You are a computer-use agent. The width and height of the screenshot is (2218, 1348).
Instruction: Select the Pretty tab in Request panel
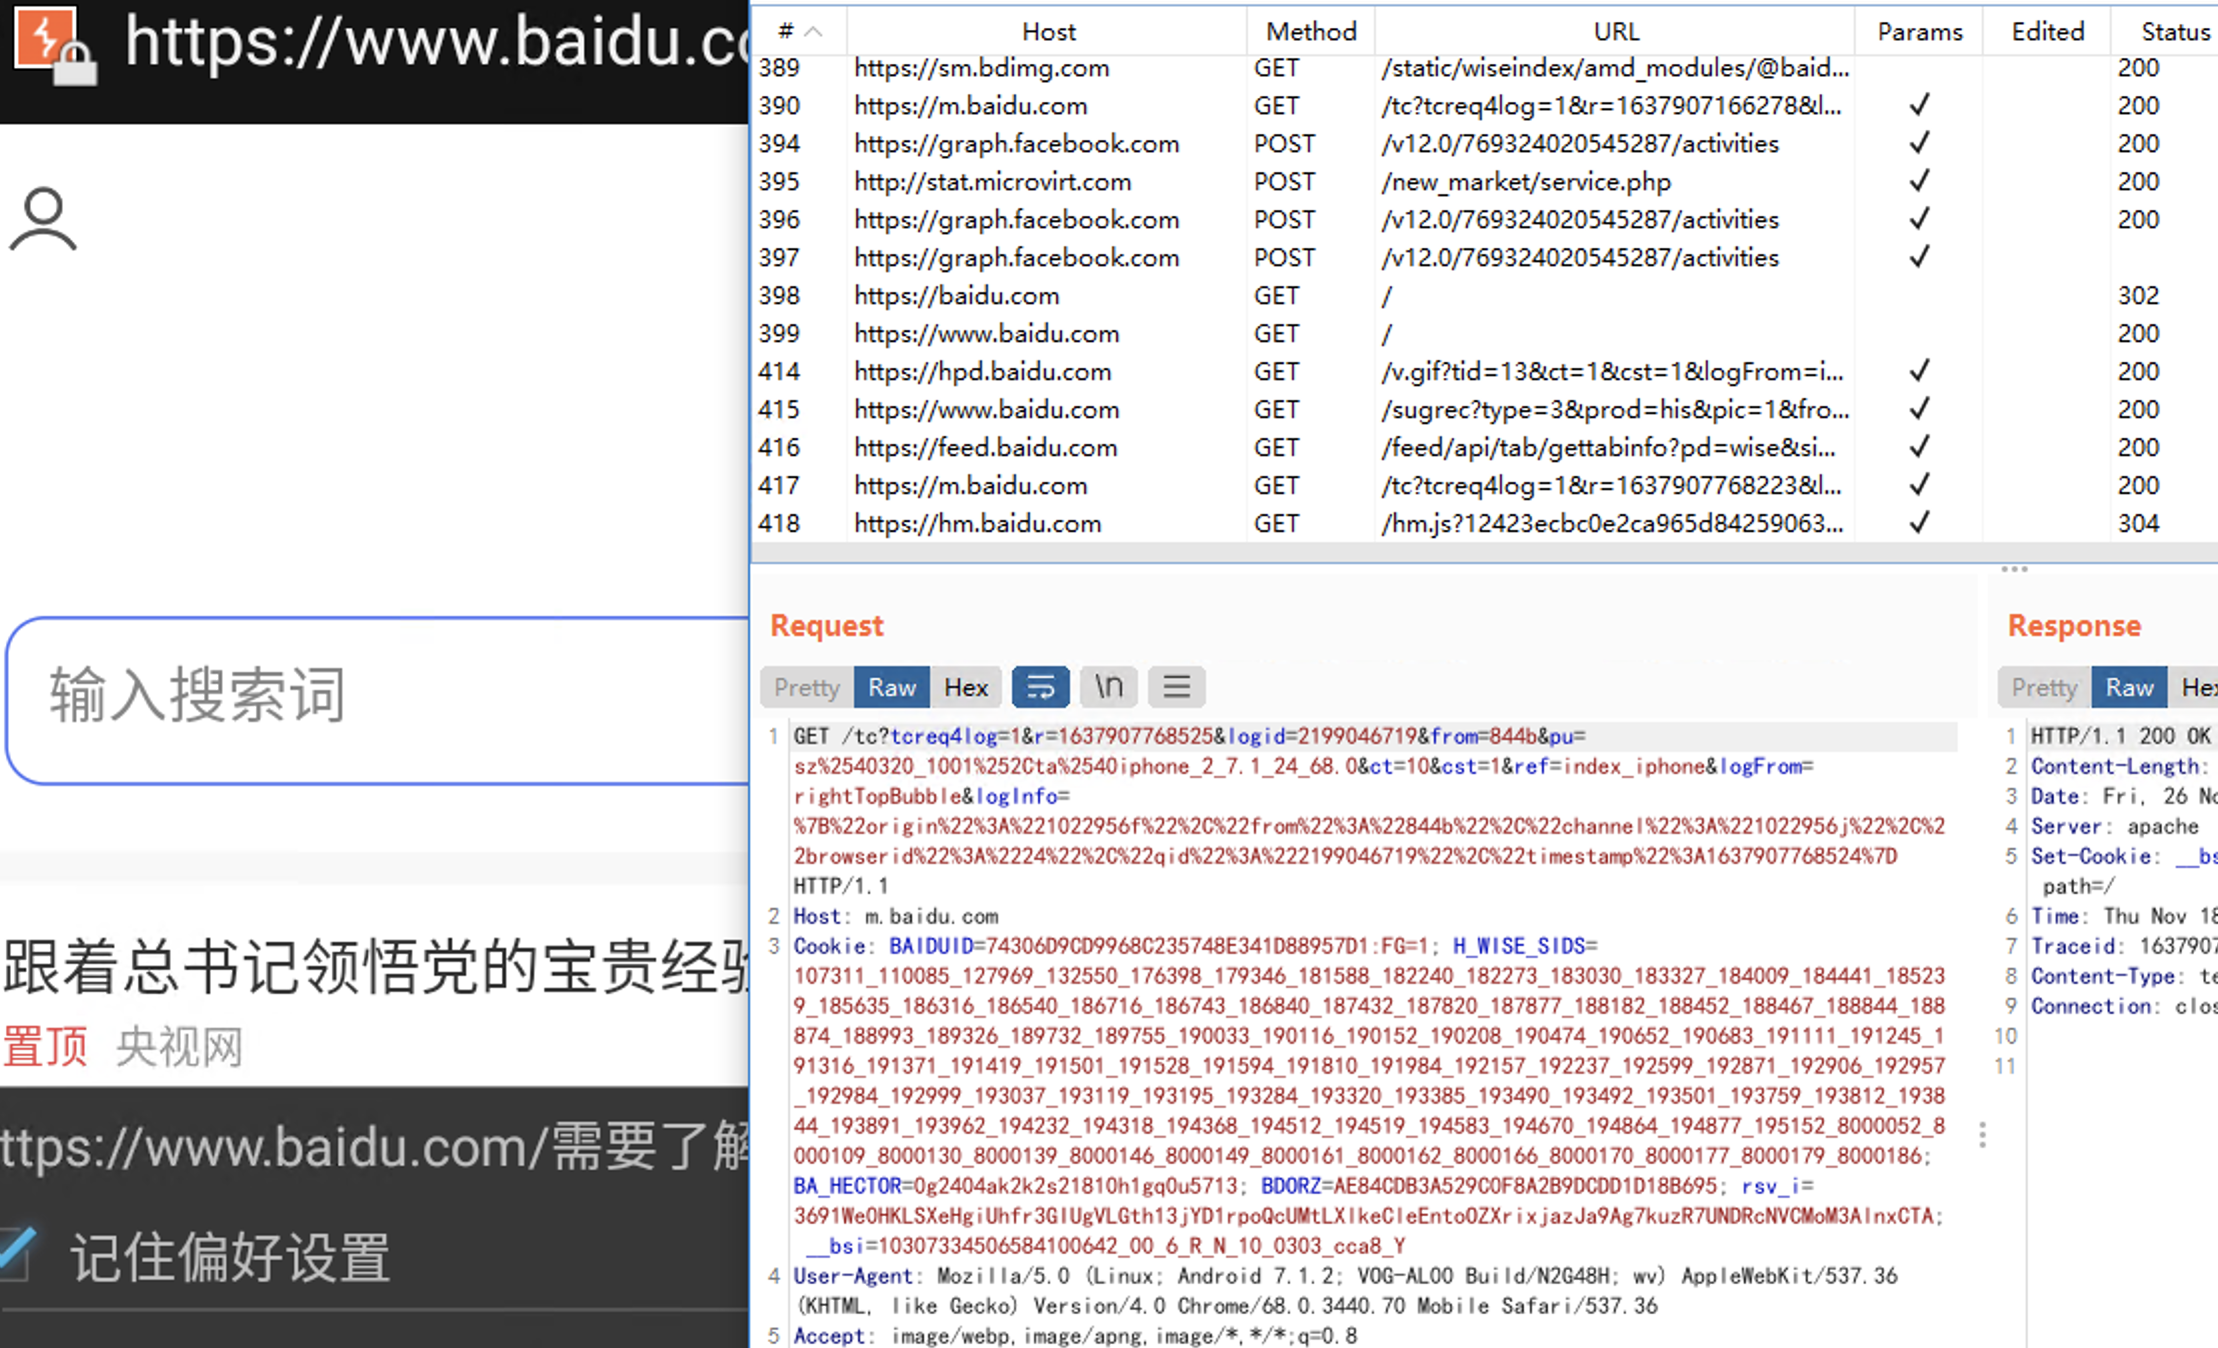pyautogui.click(x=806, y=687)
